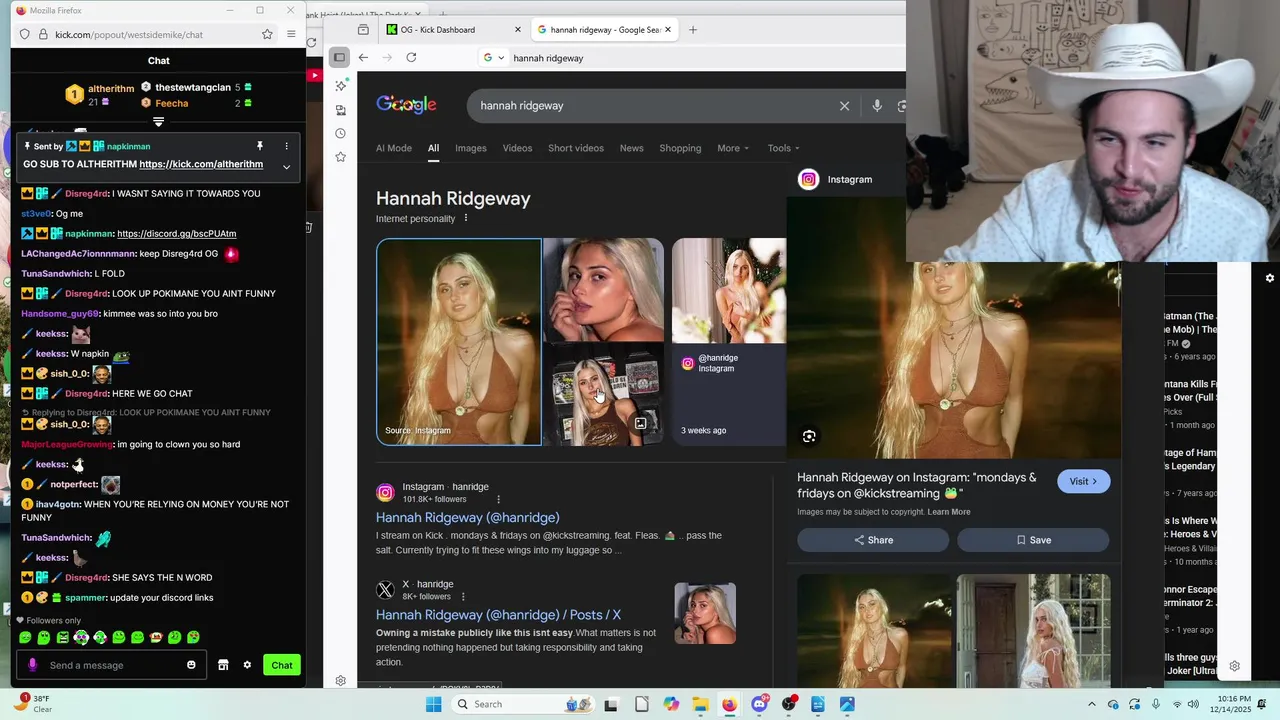Bookmark the Kick chat popout with star
This screenshot has height=720, width=1280.
(267, 34)
